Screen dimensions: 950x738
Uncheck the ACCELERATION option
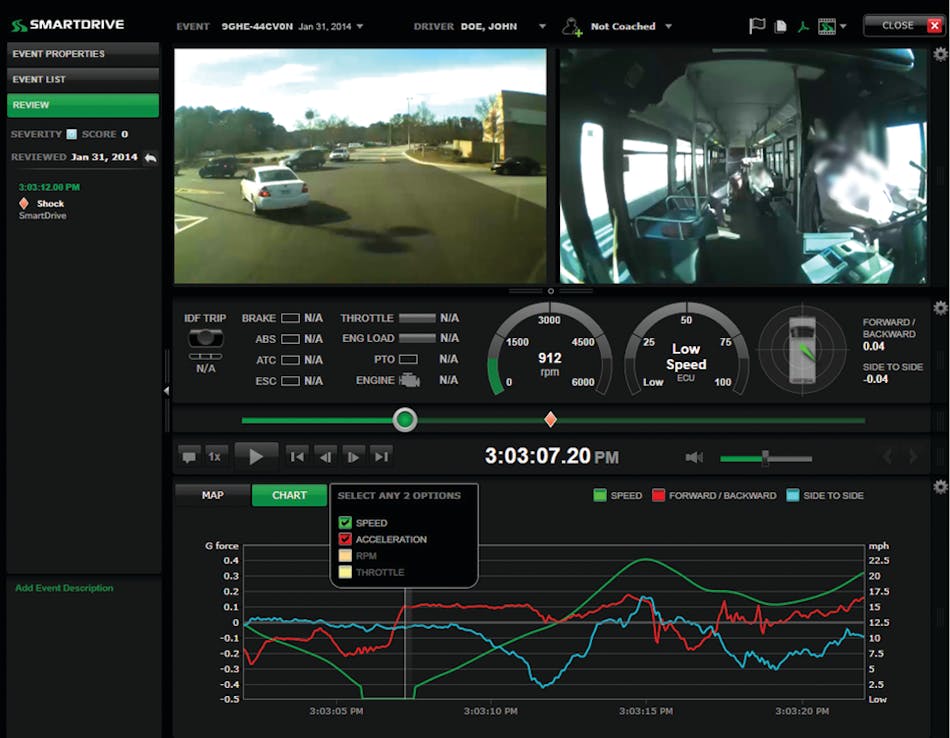point(346,539)
